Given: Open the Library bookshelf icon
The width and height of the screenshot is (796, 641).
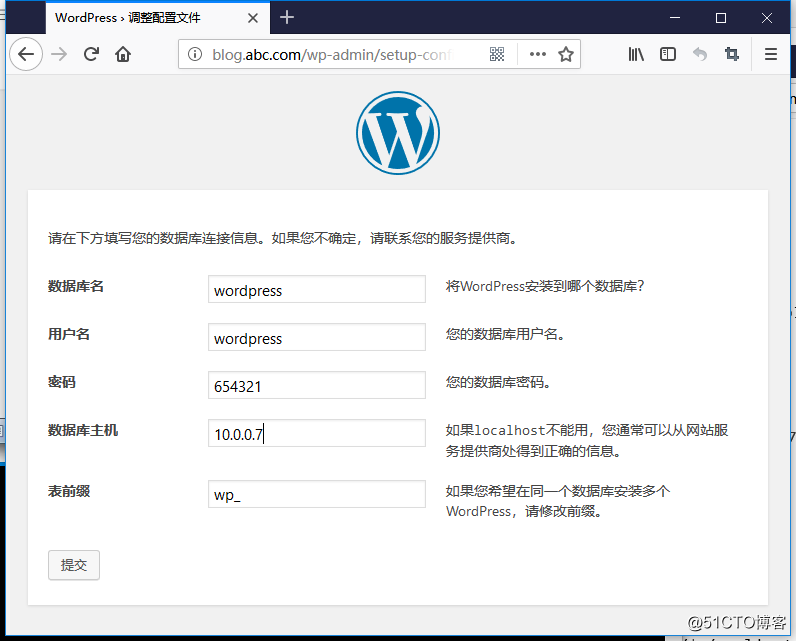Looking at the screenshot, I should (636, 54).
